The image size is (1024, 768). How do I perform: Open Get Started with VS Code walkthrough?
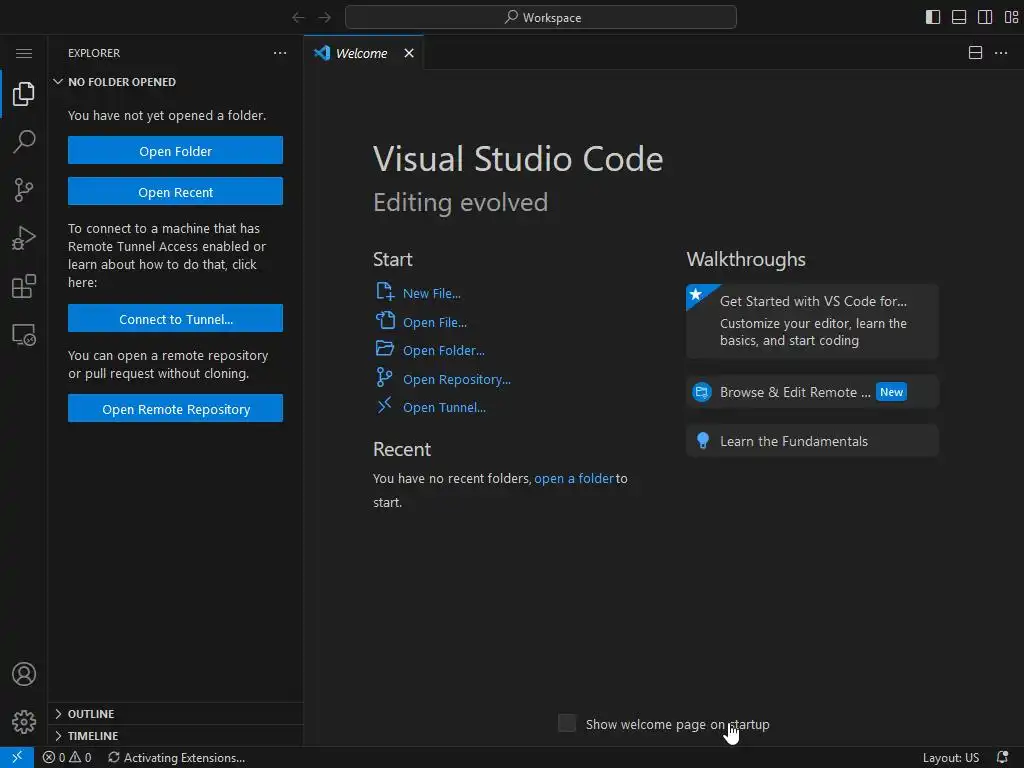812,321
